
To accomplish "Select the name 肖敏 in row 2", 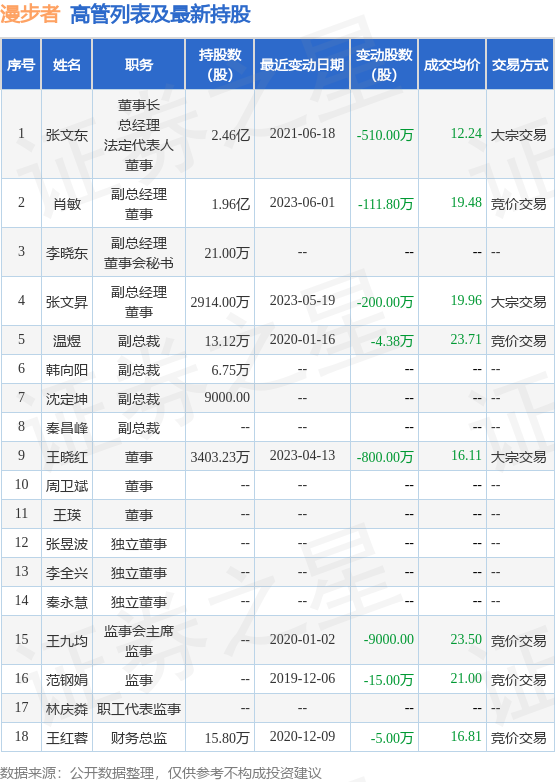I will tap(67, 203).
